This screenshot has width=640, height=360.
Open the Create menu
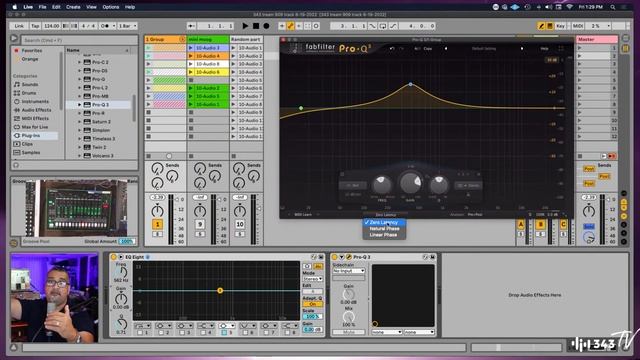click(73, 7)
